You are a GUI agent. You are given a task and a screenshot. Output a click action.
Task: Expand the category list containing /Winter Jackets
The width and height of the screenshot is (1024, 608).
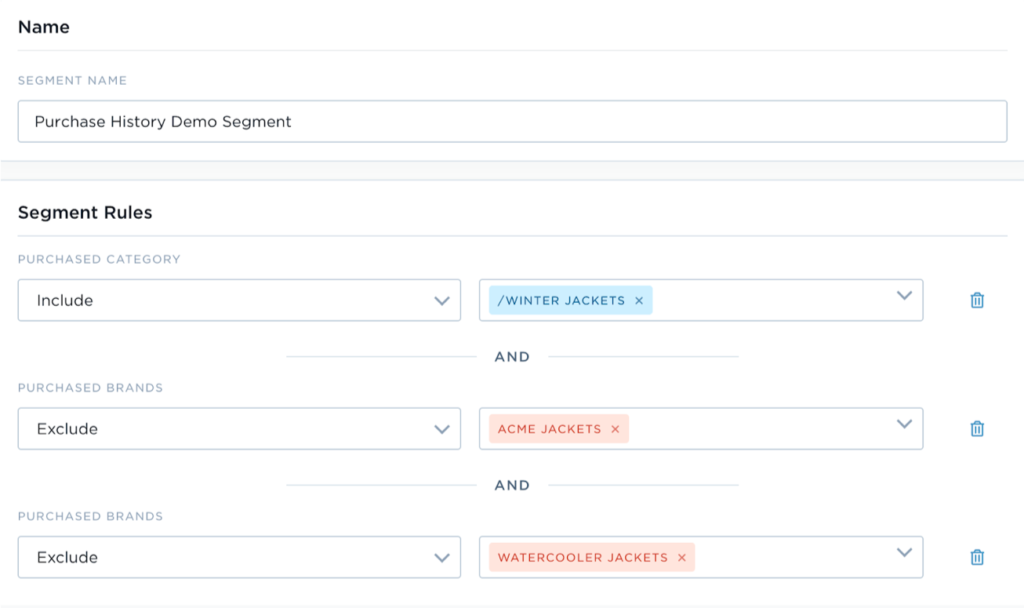(904, 296)
